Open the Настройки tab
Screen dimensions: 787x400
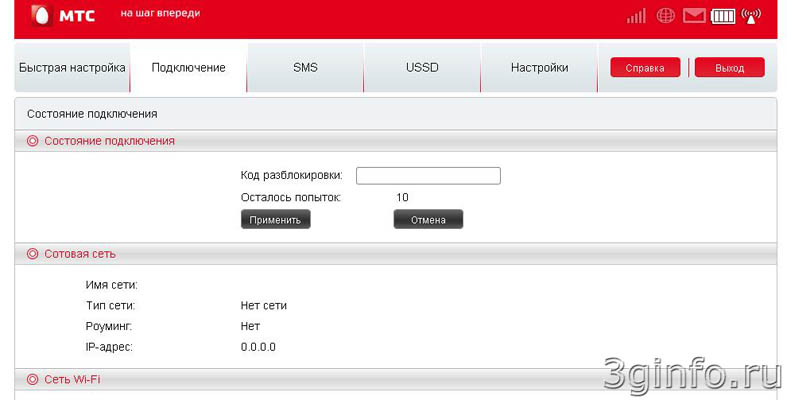pyautogui.click(x=539, y=68)
